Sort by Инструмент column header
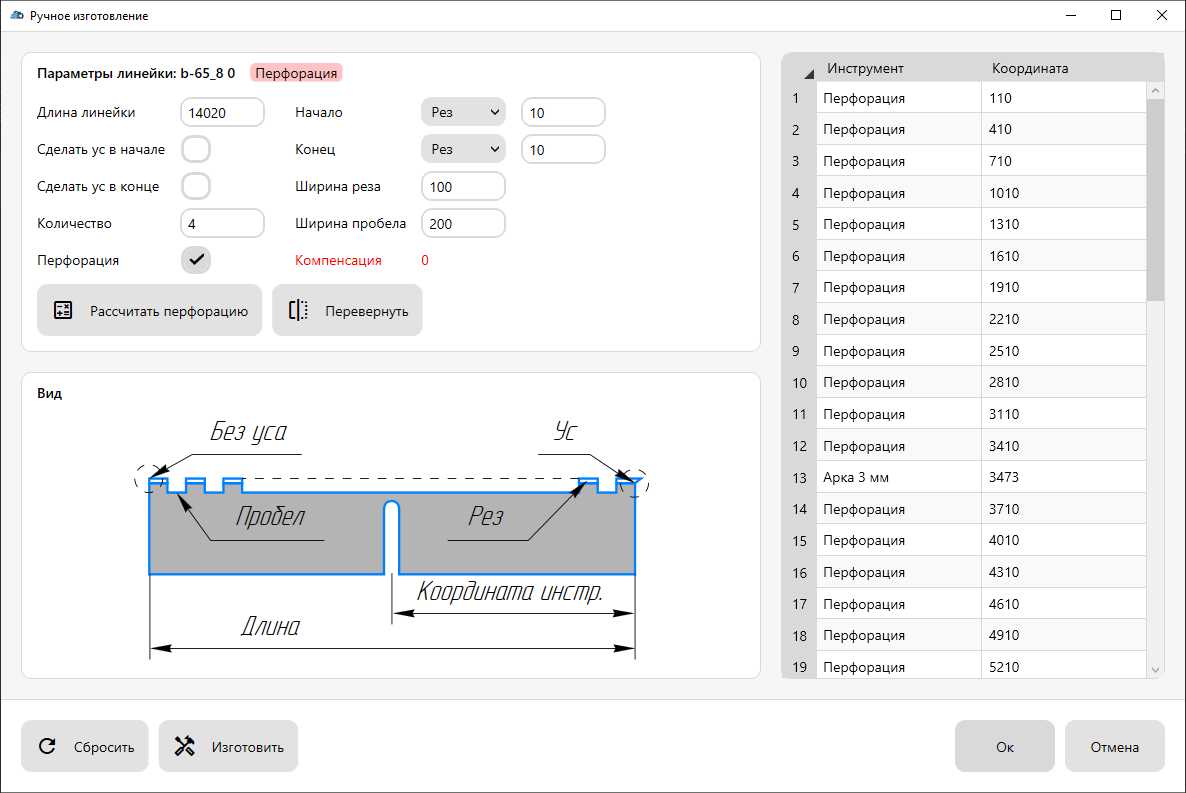1186x793 pixels. 865,68
